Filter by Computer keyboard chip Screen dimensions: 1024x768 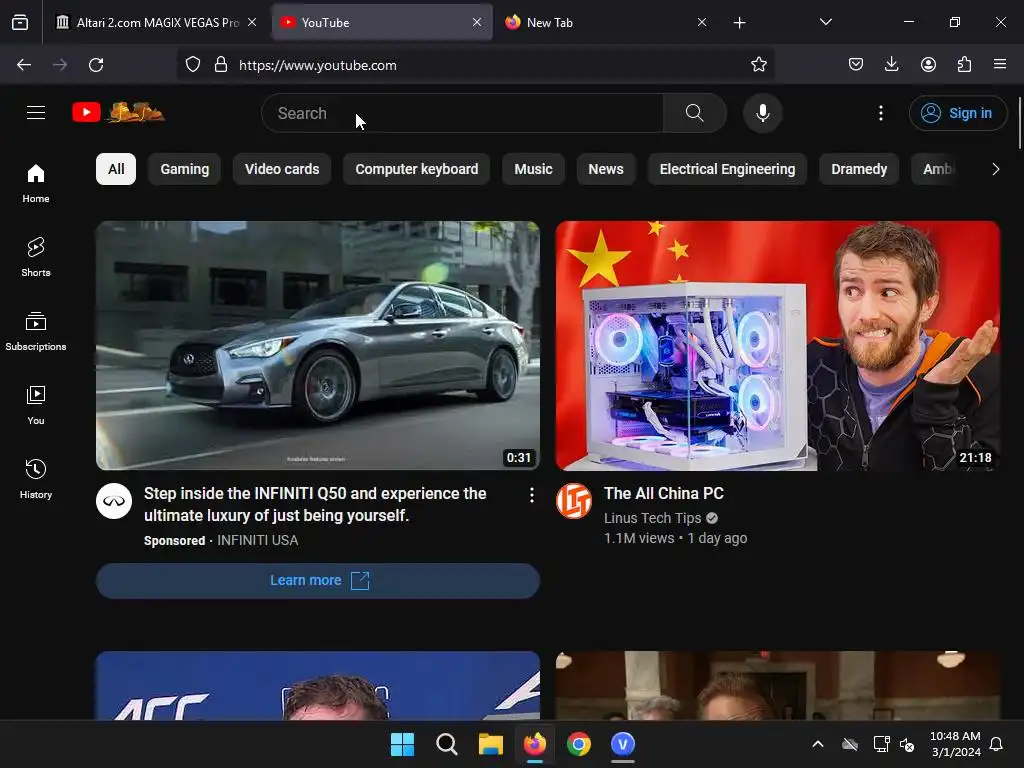[417, 169]
